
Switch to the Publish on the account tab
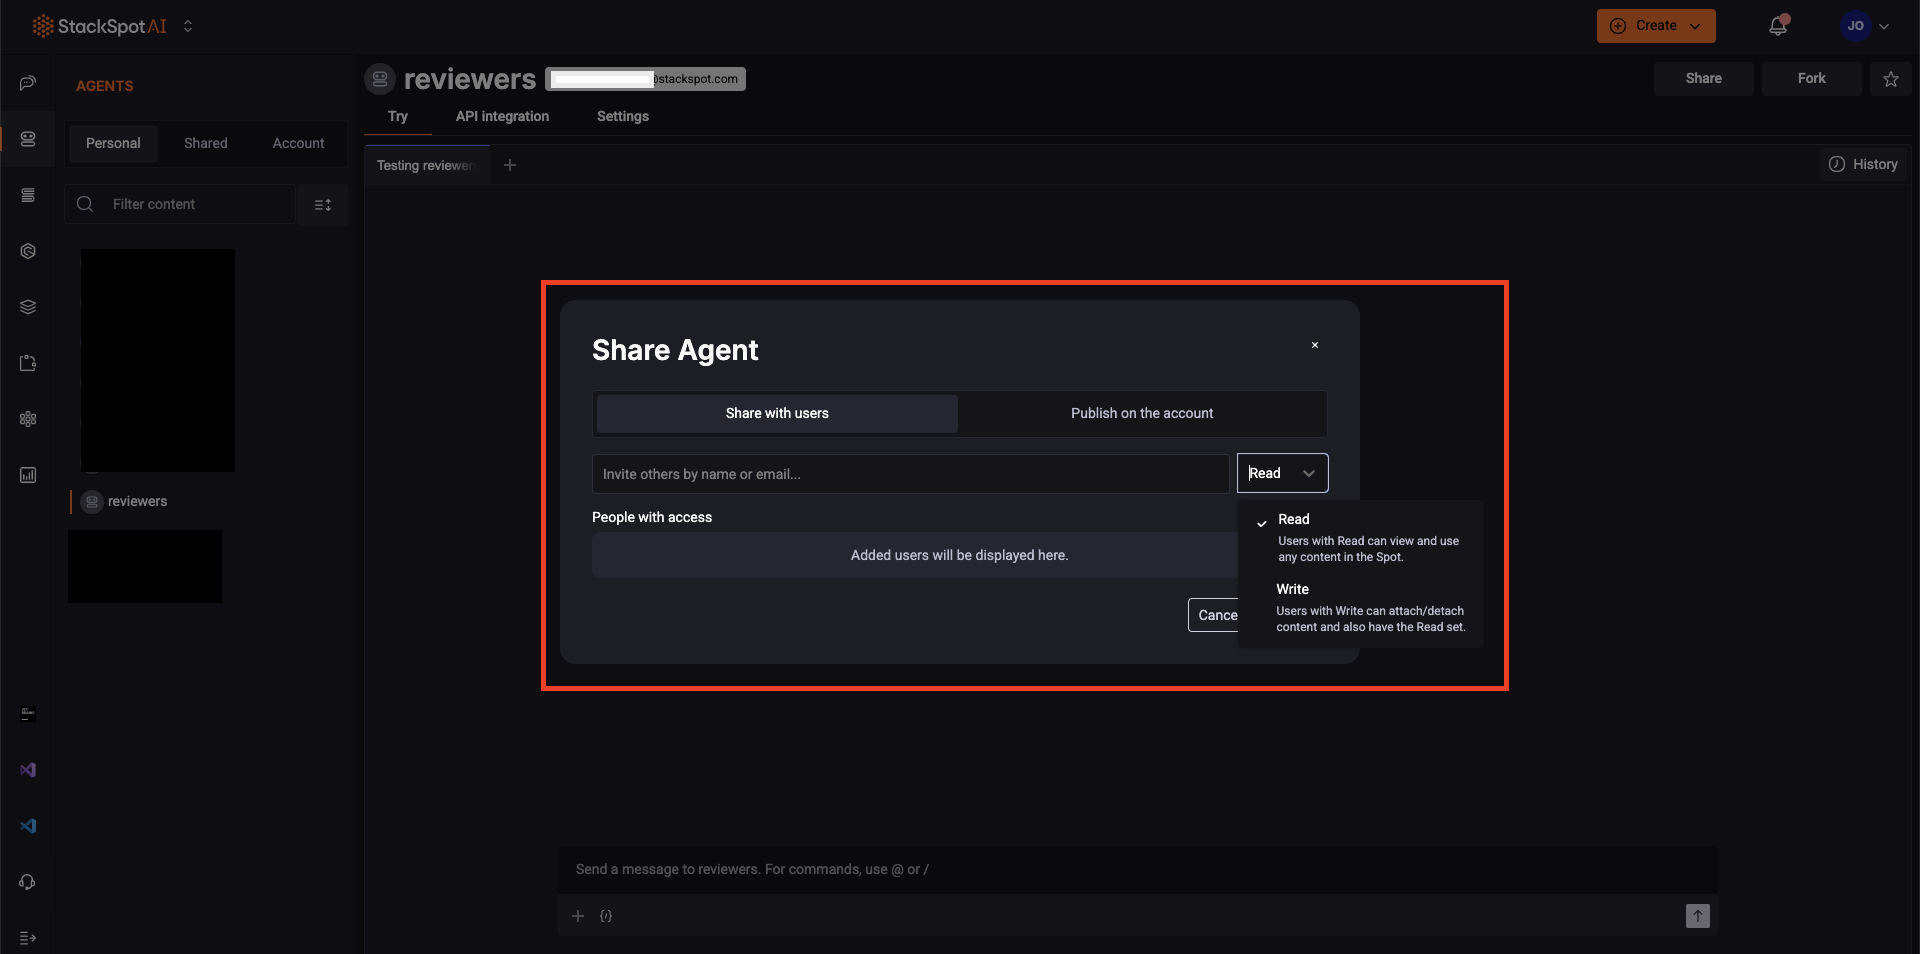[x=1141, y=413]
